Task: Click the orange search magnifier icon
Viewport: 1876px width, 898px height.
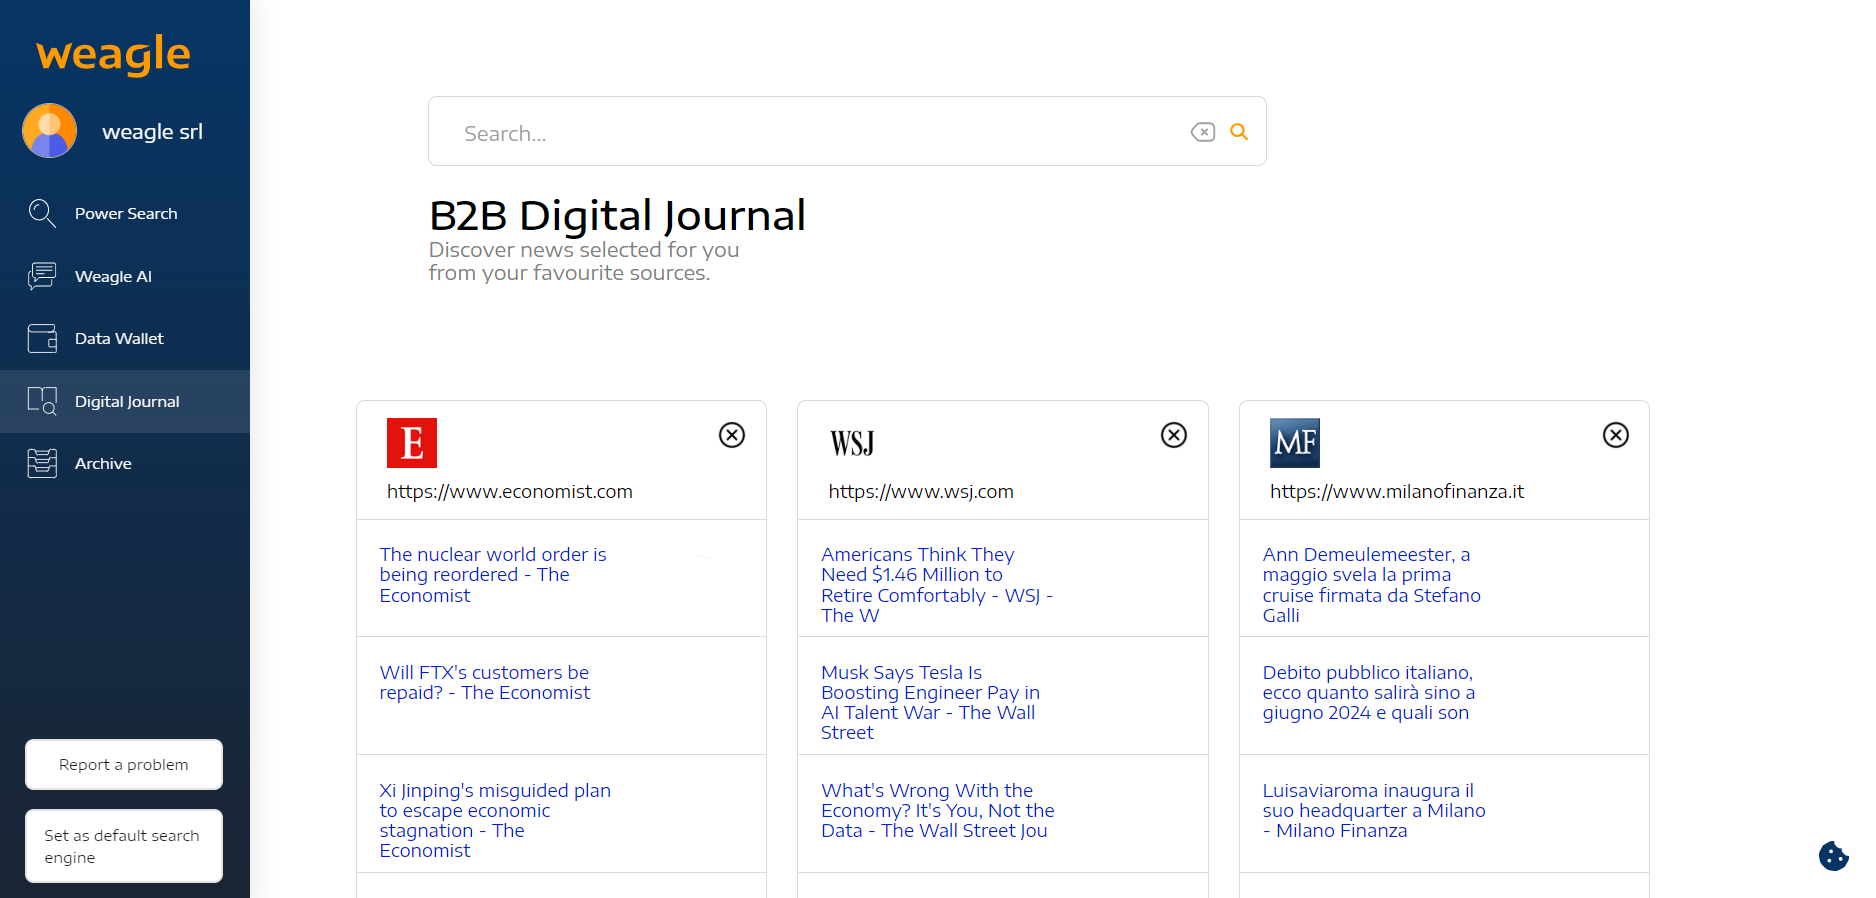Action: 1238,132
